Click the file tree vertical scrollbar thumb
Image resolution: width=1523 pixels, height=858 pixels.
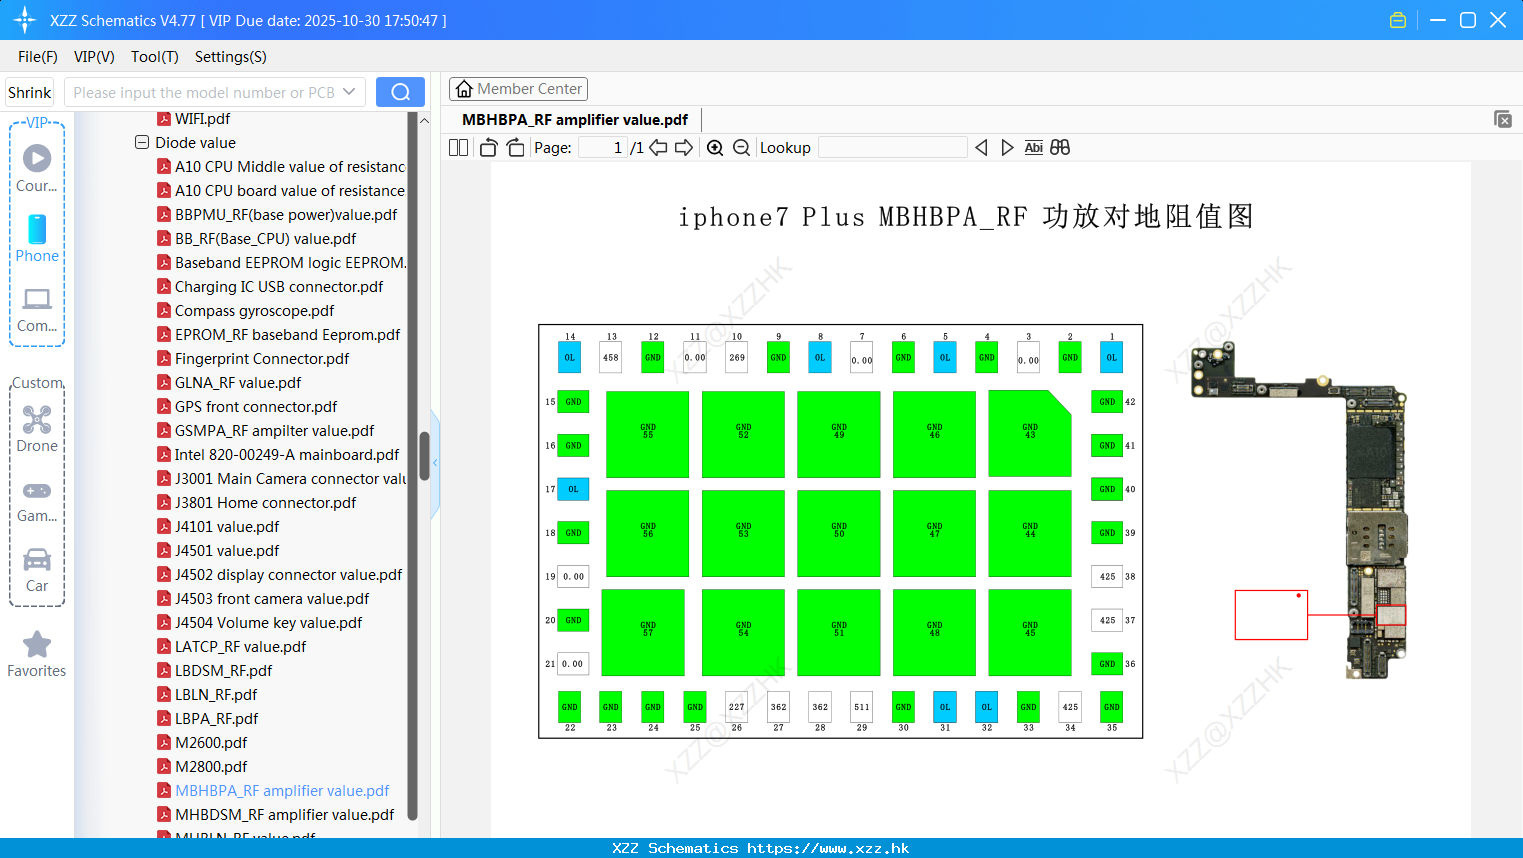424,455
